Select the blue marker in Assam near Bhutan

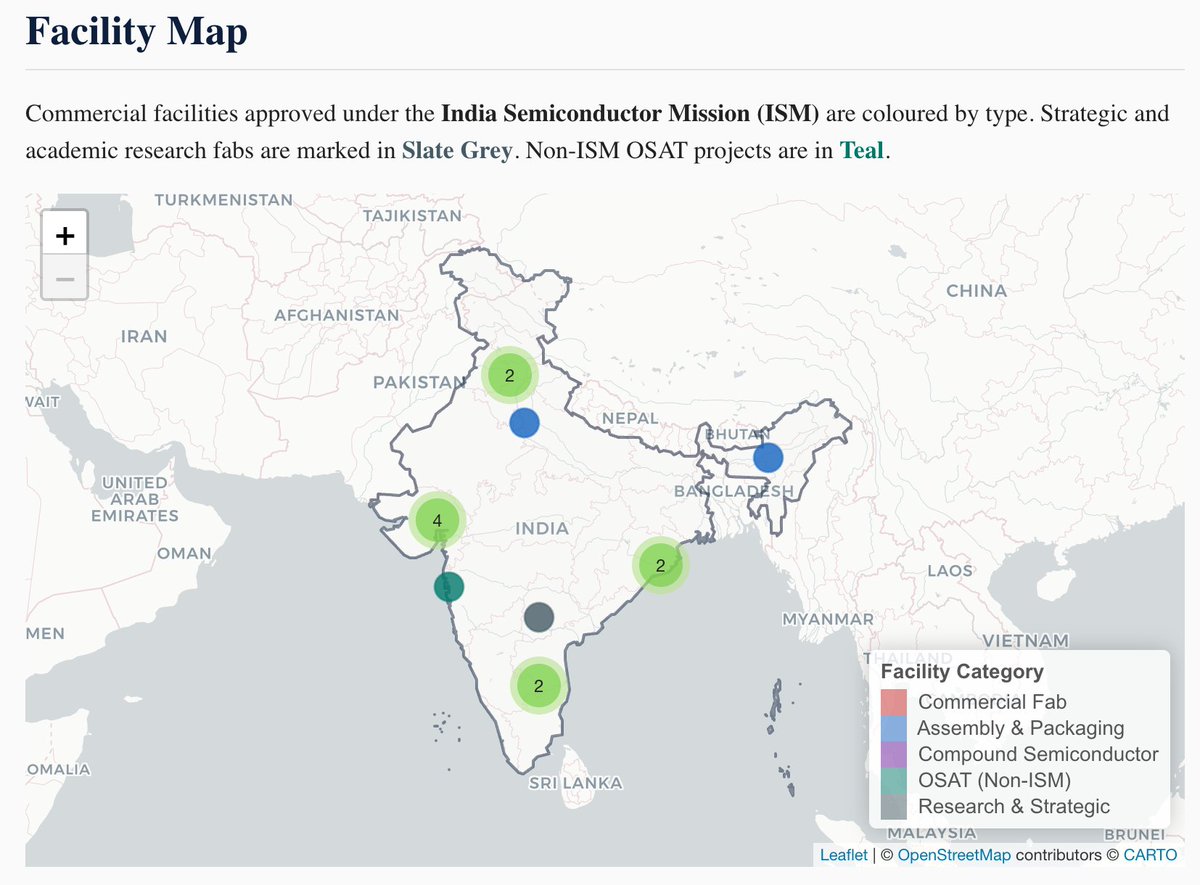[767, 458]
